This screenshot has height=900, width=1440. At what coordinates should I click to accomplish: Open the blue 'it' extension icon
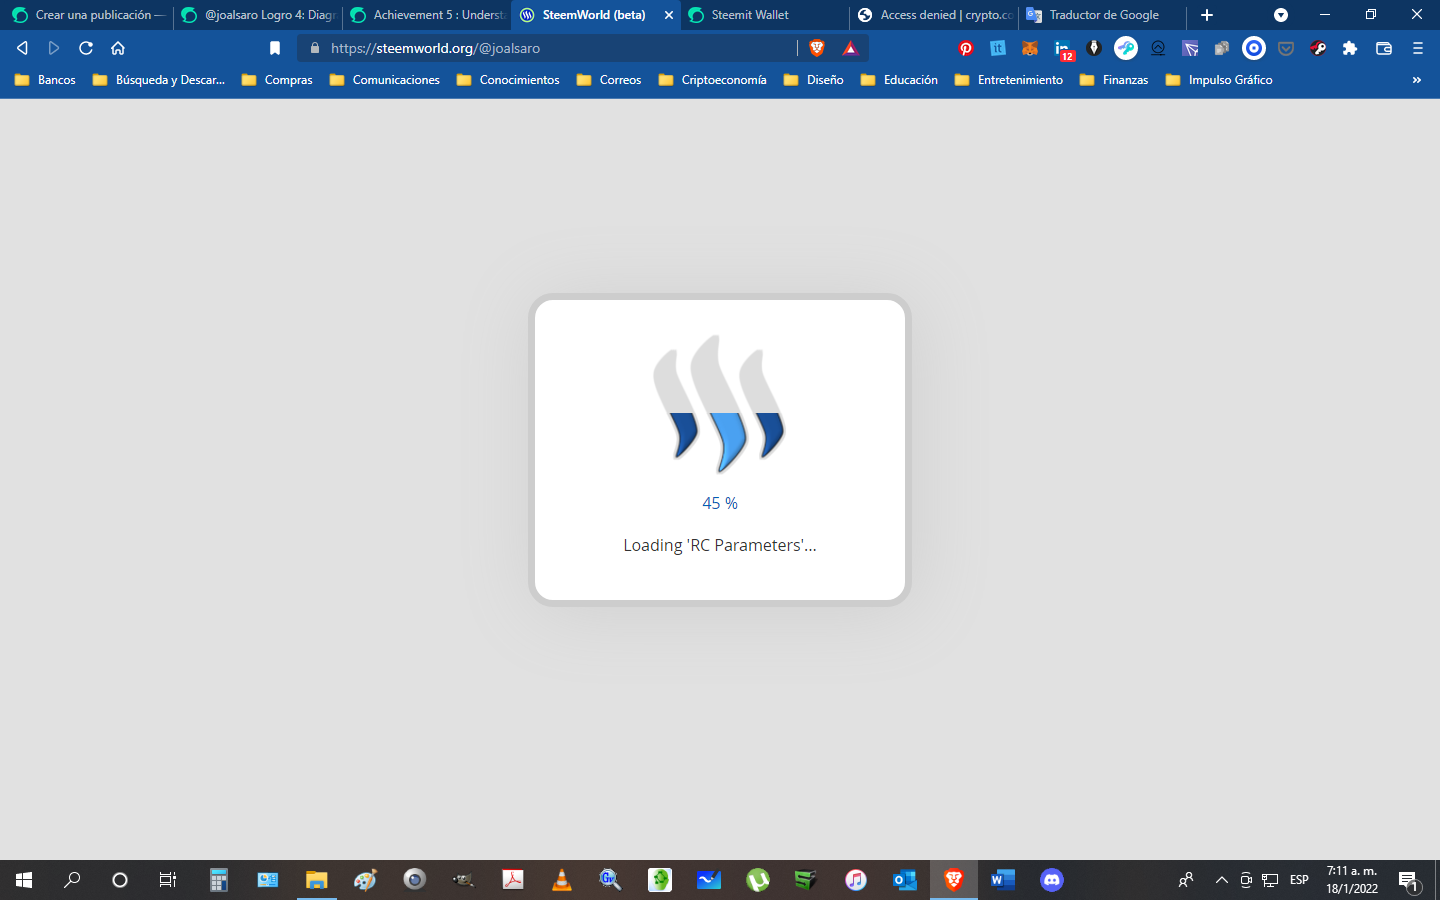coord(998,48)
